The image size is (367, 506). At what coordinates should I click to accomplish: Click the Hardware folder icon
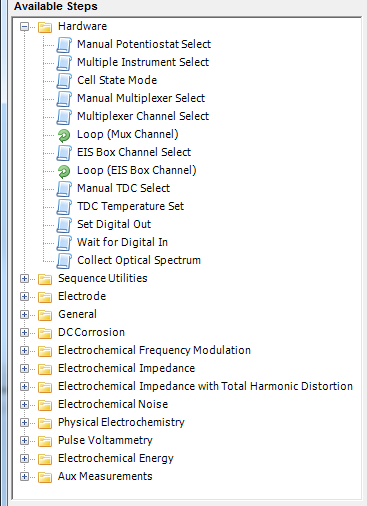pos(45,27)
